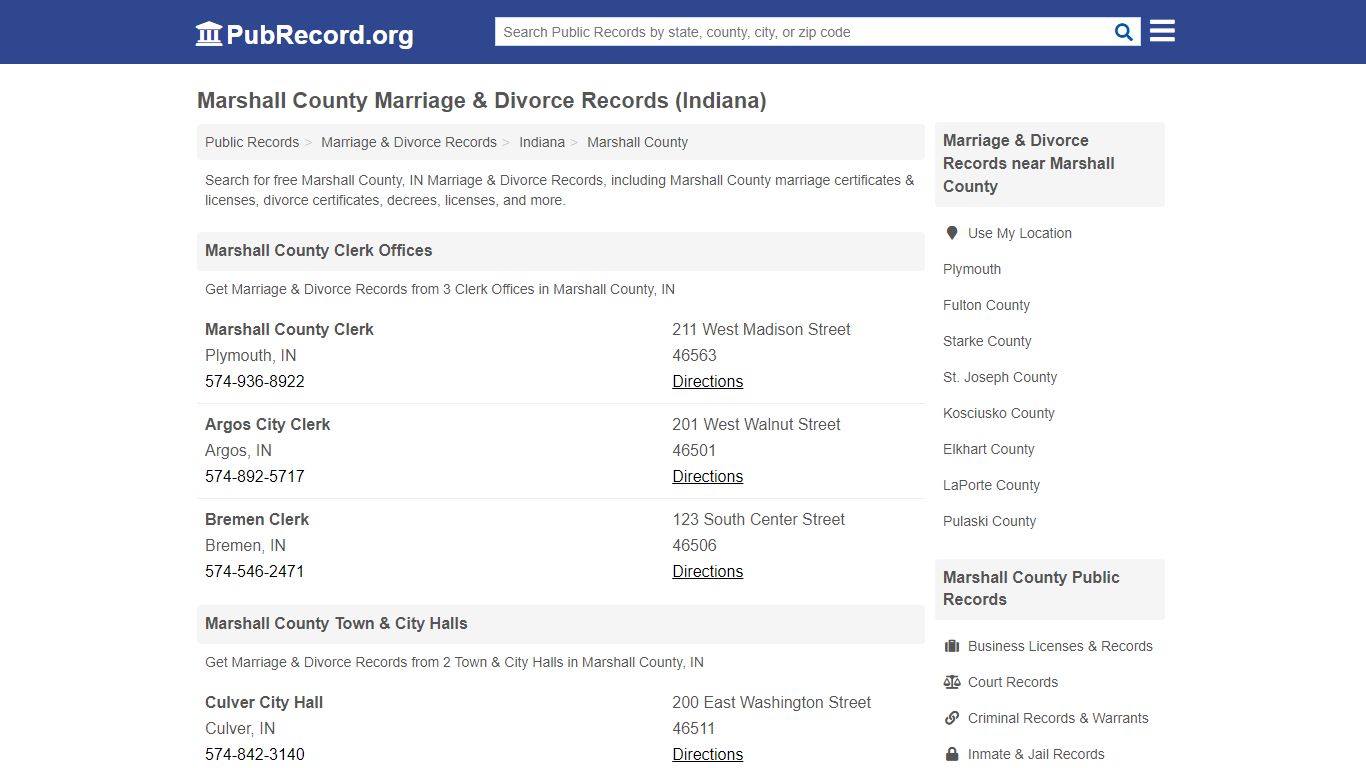Open Inmate & Jail Records link
Screen dimensions: 1366x768
(1036, 754)
